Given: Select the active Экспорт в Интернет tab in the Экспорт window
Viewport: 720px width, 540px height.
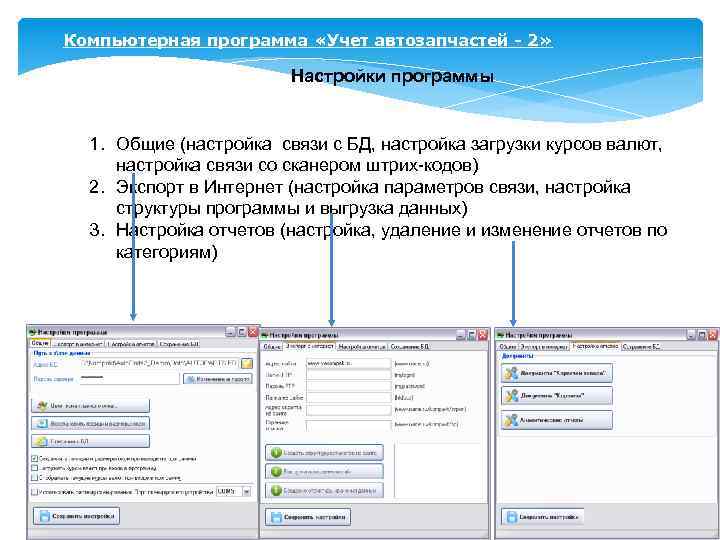Looking at the screenshot, I should pos(309,346).
